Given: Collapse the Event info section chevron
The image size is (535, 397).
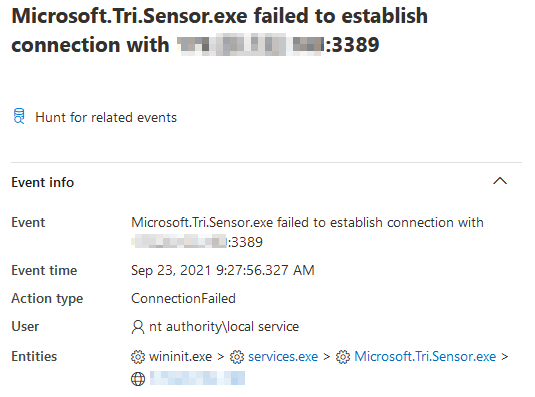Looking at the screenshot, I should [x=500, y=181].
